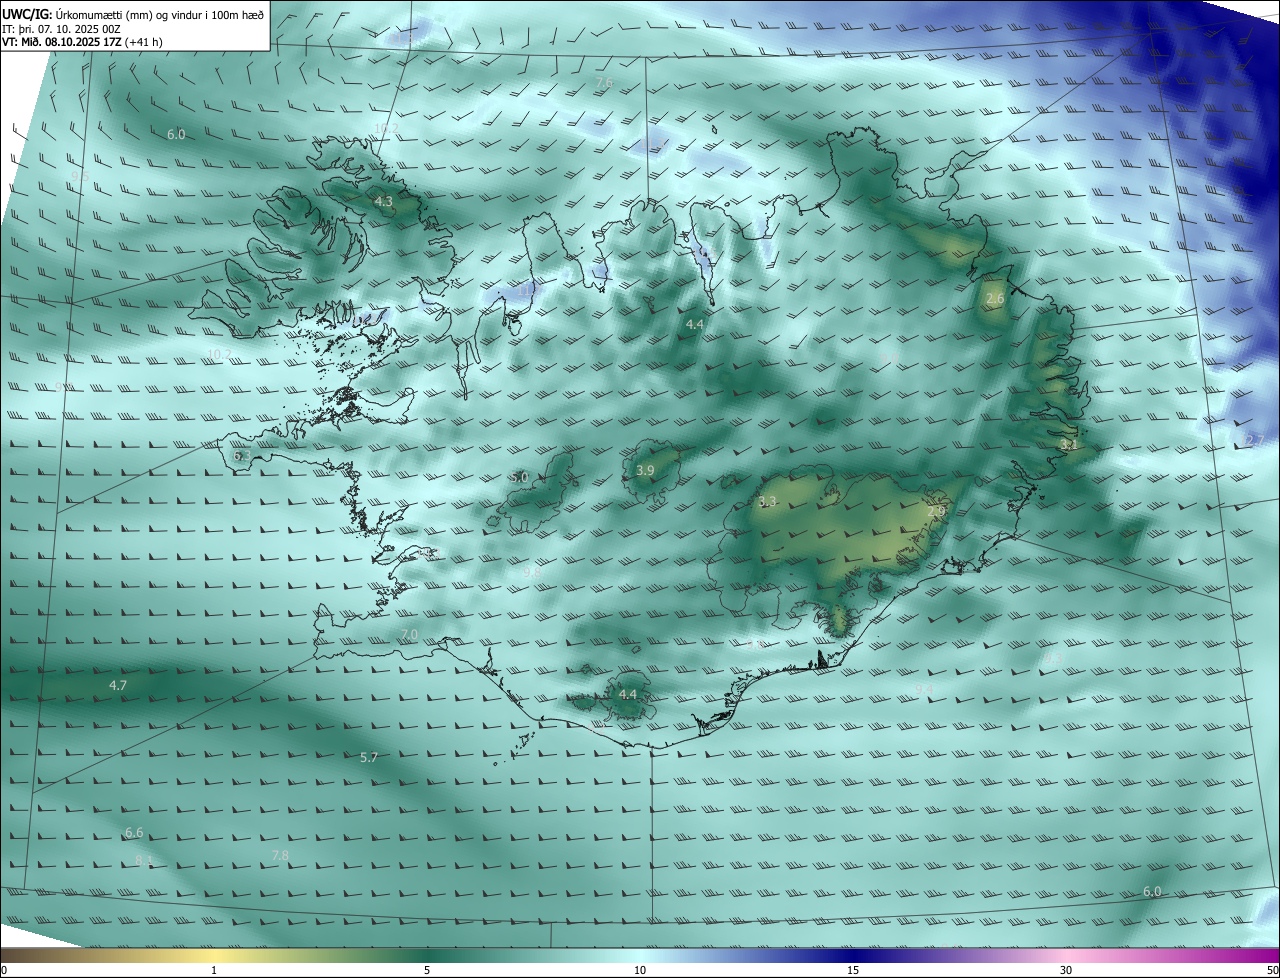Click the 7.8 value in the southwest sea

(280, 855)
